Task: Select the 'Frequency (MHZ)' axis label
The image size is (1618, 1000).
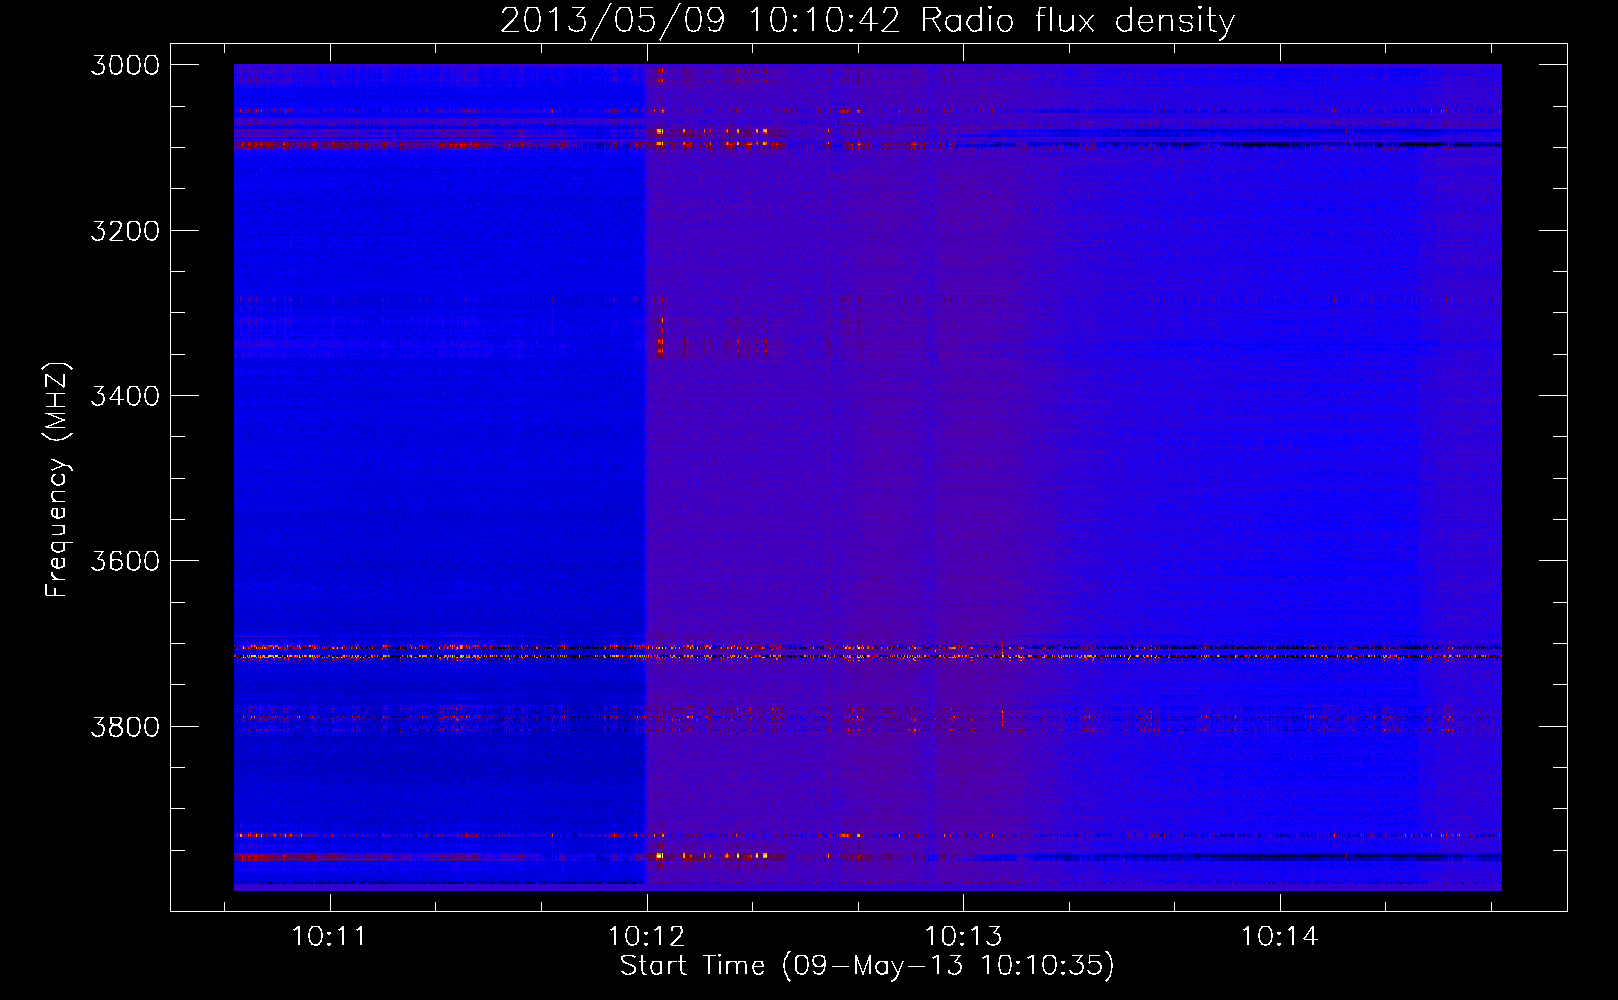Action: click(x=58, y=480)
